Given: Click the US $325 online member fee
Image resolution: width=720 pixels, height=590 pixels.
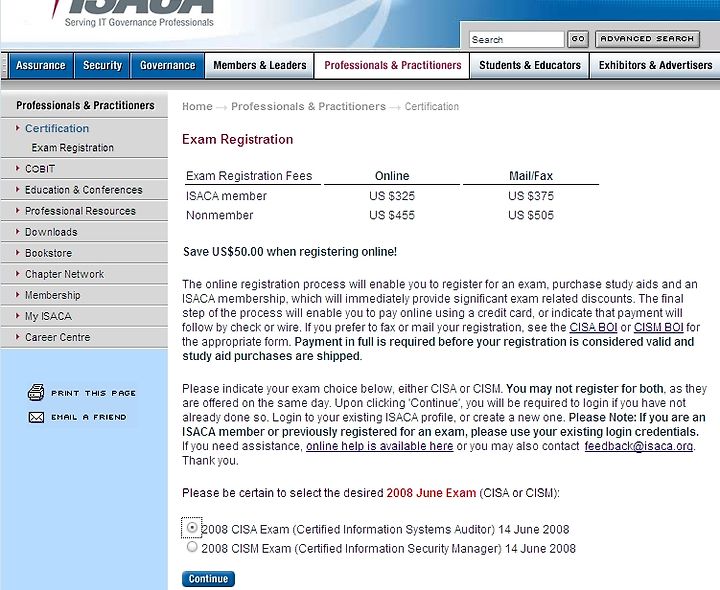Looking at the screenshot, I should (392, 196).
